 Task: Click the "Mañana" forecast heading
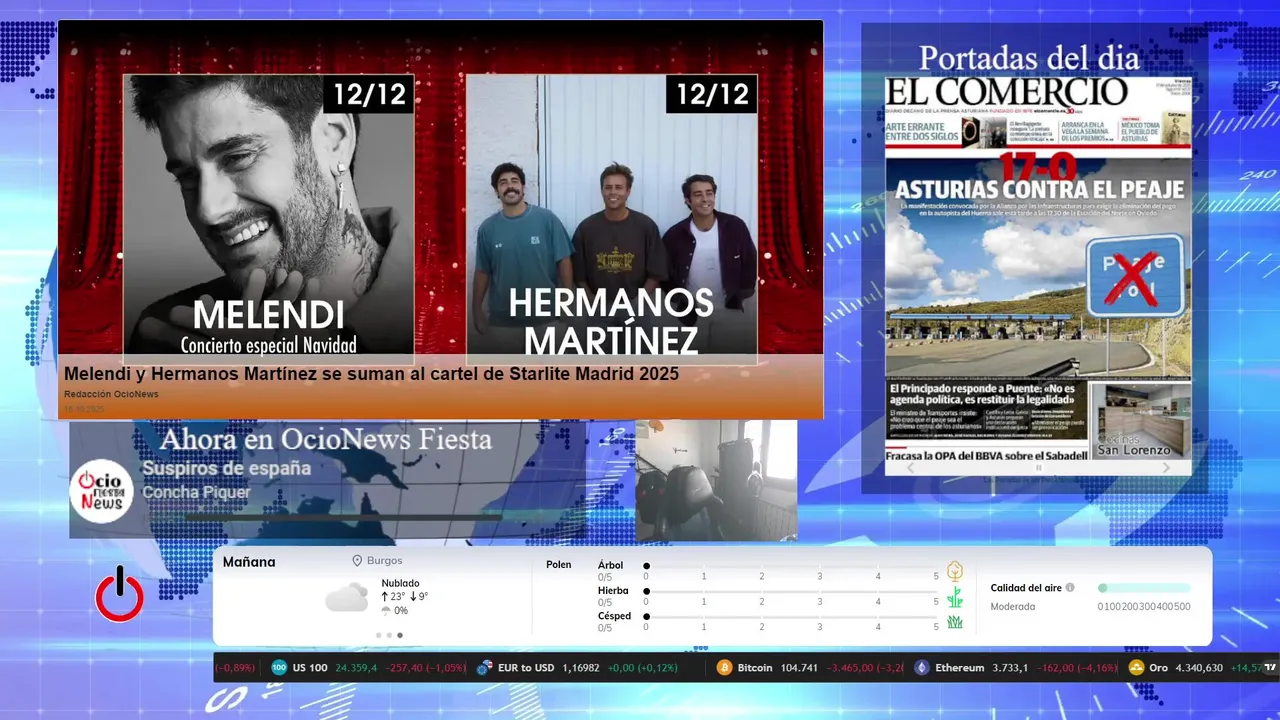249,562
